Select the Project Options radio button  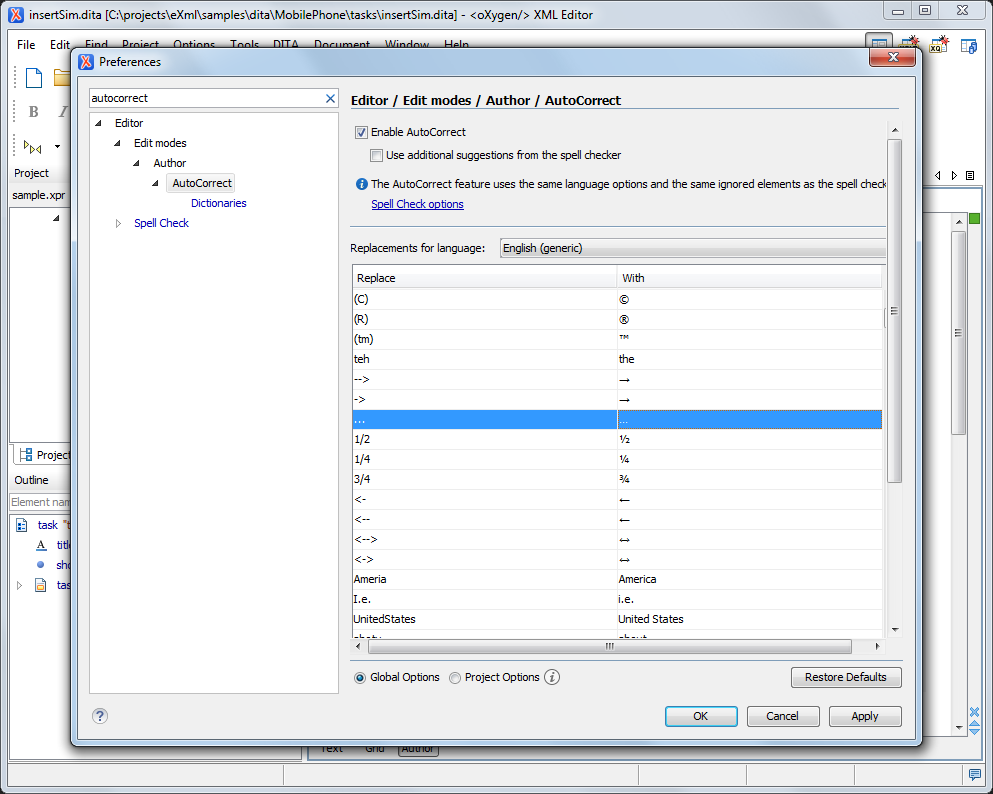[x=455, y=677]
